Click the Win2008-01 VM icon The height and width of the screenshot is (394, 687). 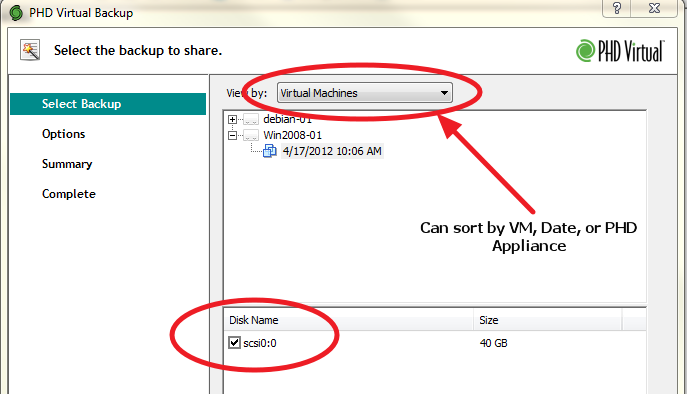tap(251, 135)
